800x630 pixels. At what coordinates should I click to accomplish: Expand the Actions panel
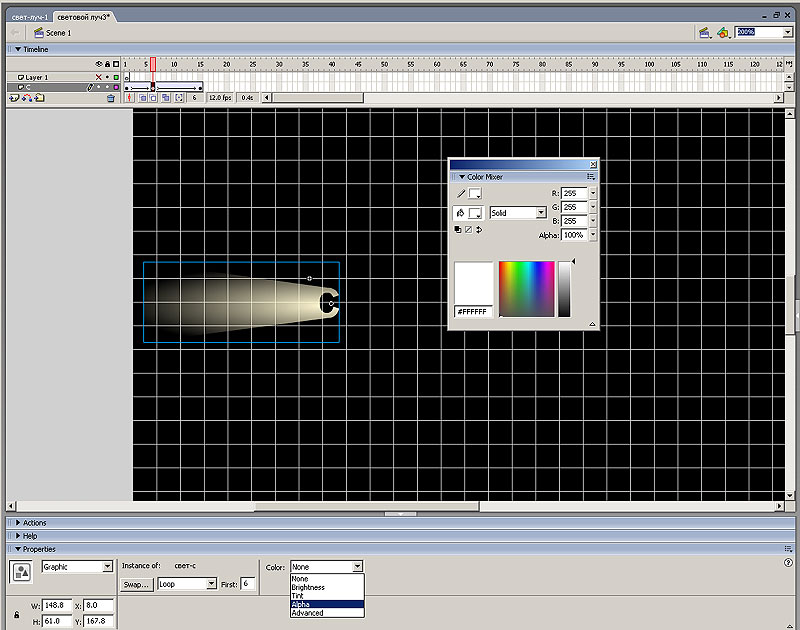pyautogui.click(x=34, y=523)
